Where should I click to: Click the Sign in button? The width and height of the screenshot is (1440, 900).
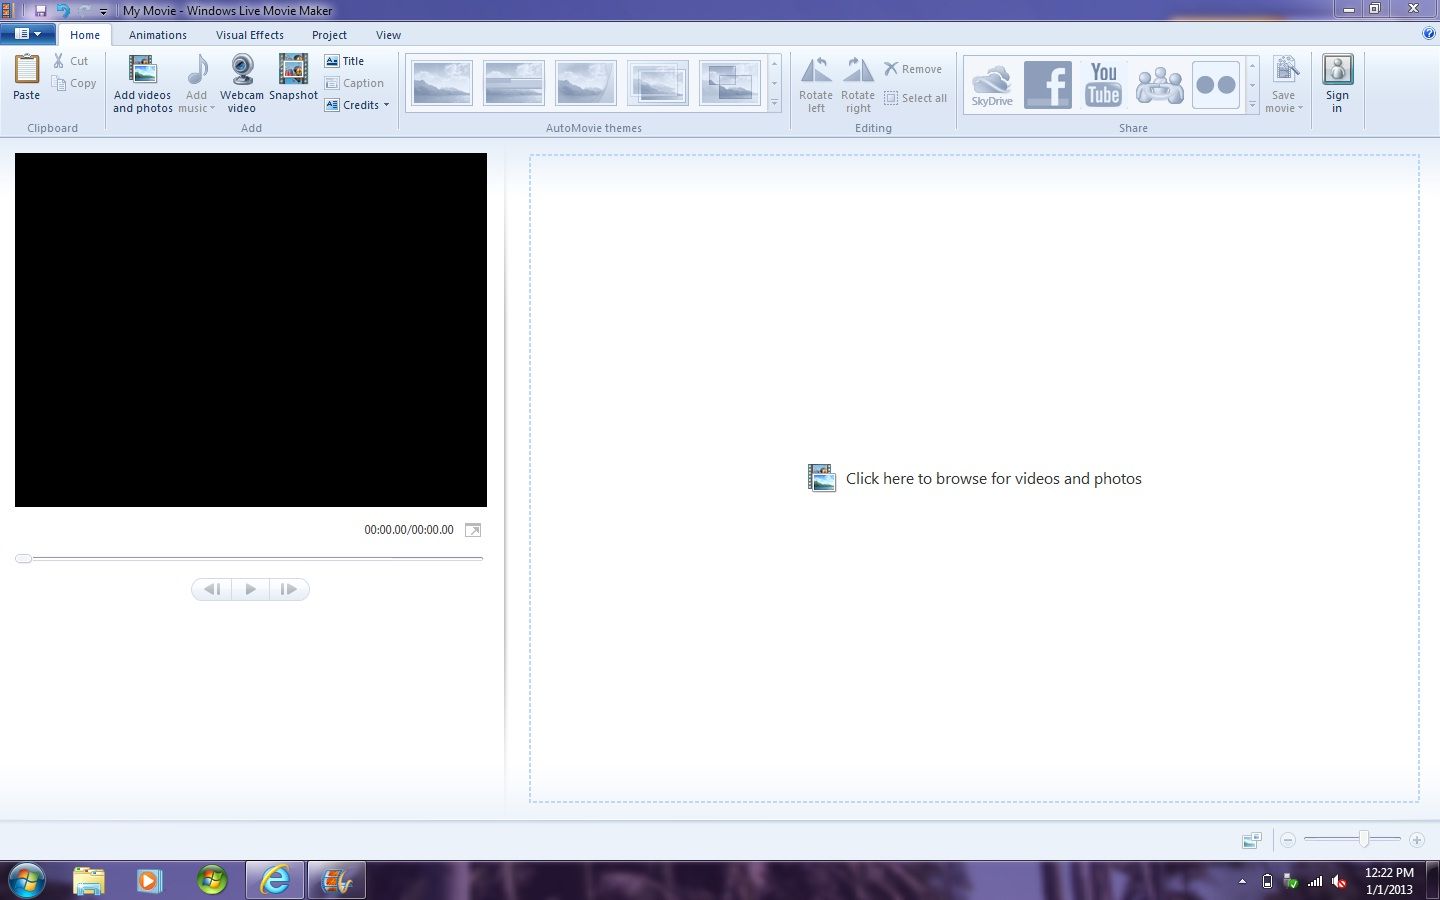point(1337,84)
